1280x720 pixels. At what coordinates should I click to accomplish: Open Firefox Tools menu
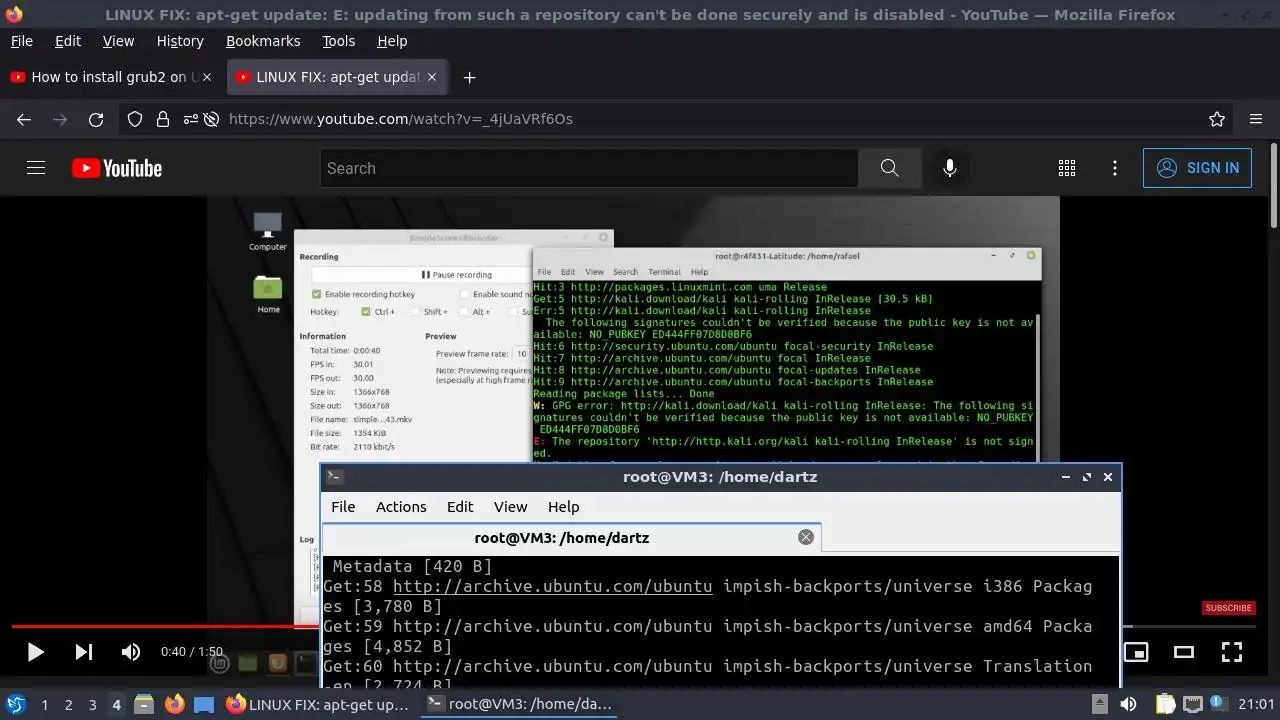tap(338, 41)
